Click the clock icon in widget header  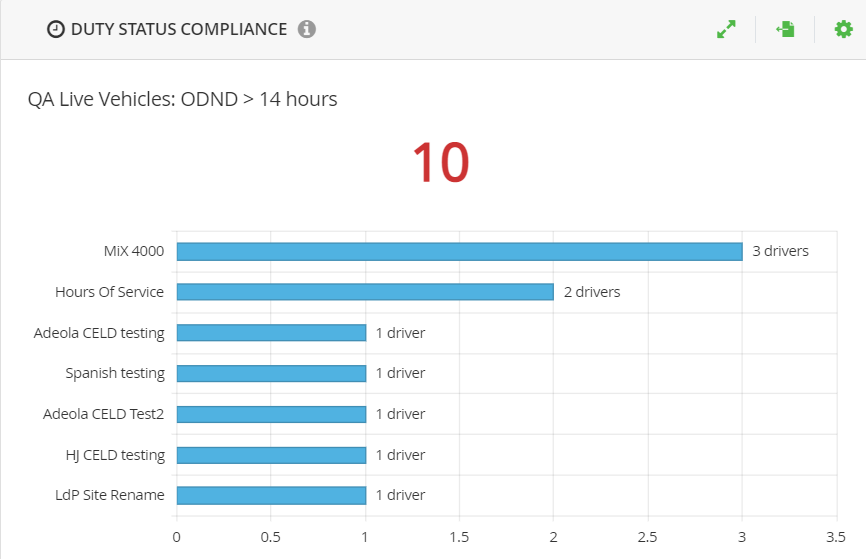click(56, 29)
